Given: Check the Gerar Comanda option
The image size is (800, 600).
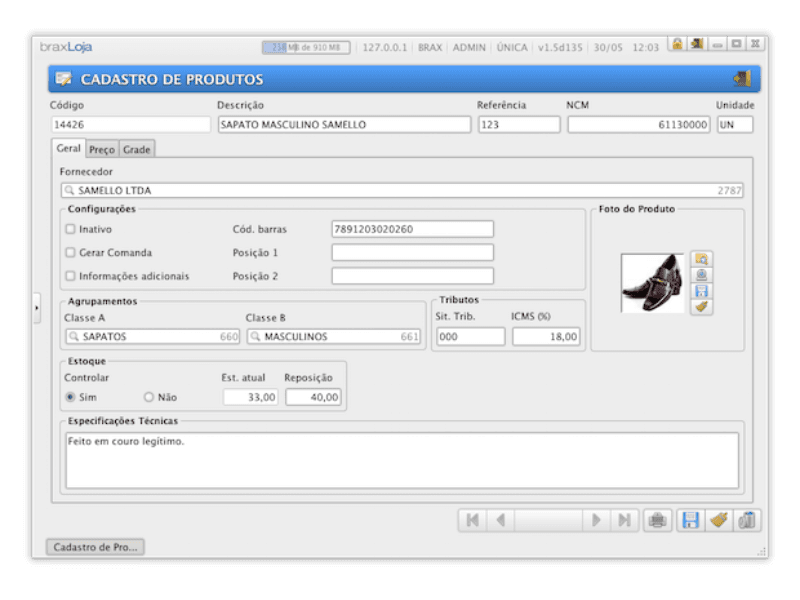Looking at the screenshot, I should click(70, 253).
